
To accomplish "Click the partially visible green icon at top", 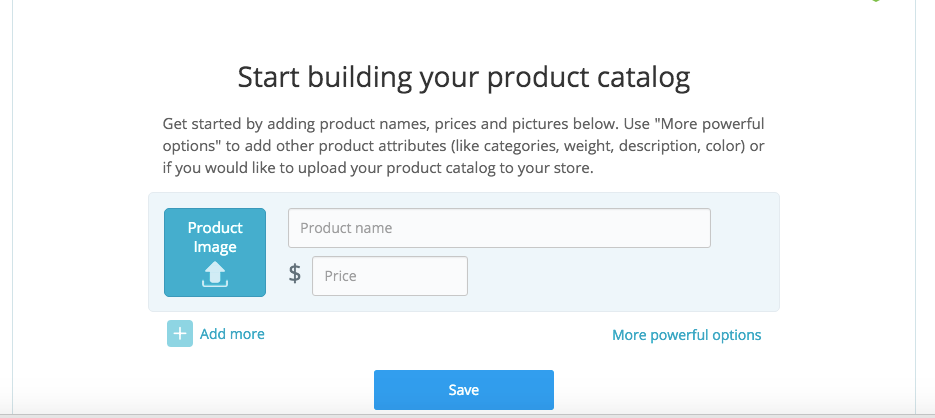I will pos(875,1).
